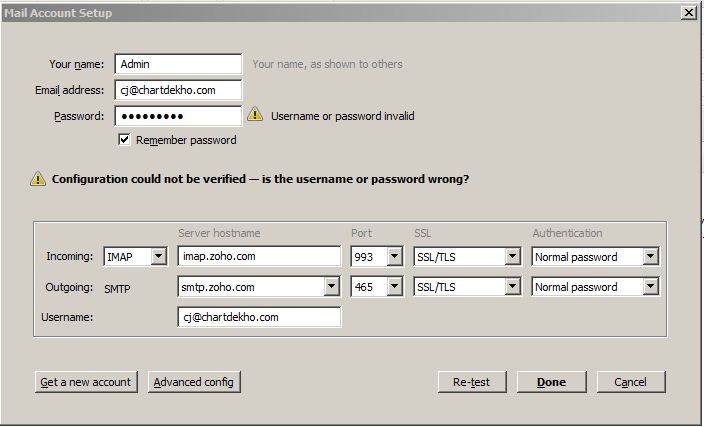Open the incoming SSL/TLS dropdown
The image size is (704, 427).
512,257
